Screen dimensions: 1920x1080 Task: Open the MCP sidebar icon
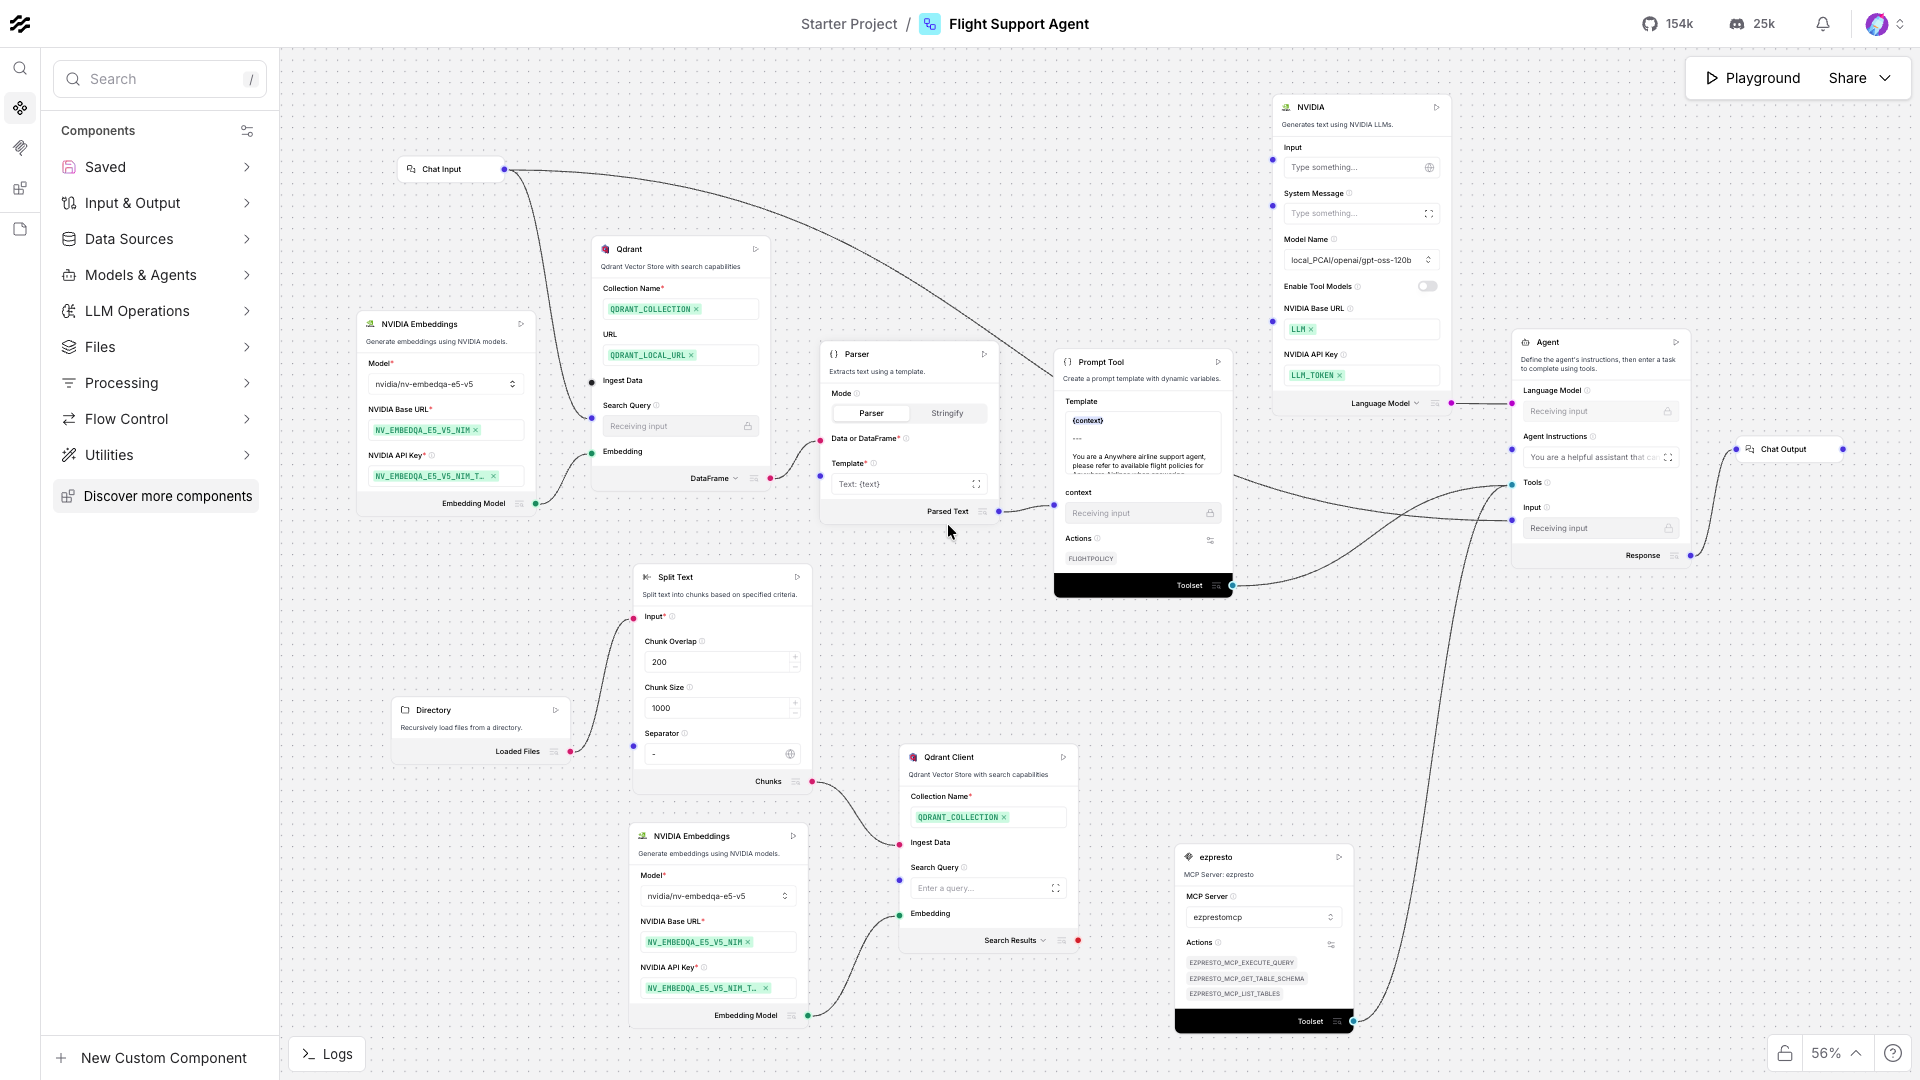[x=20, y=148]
